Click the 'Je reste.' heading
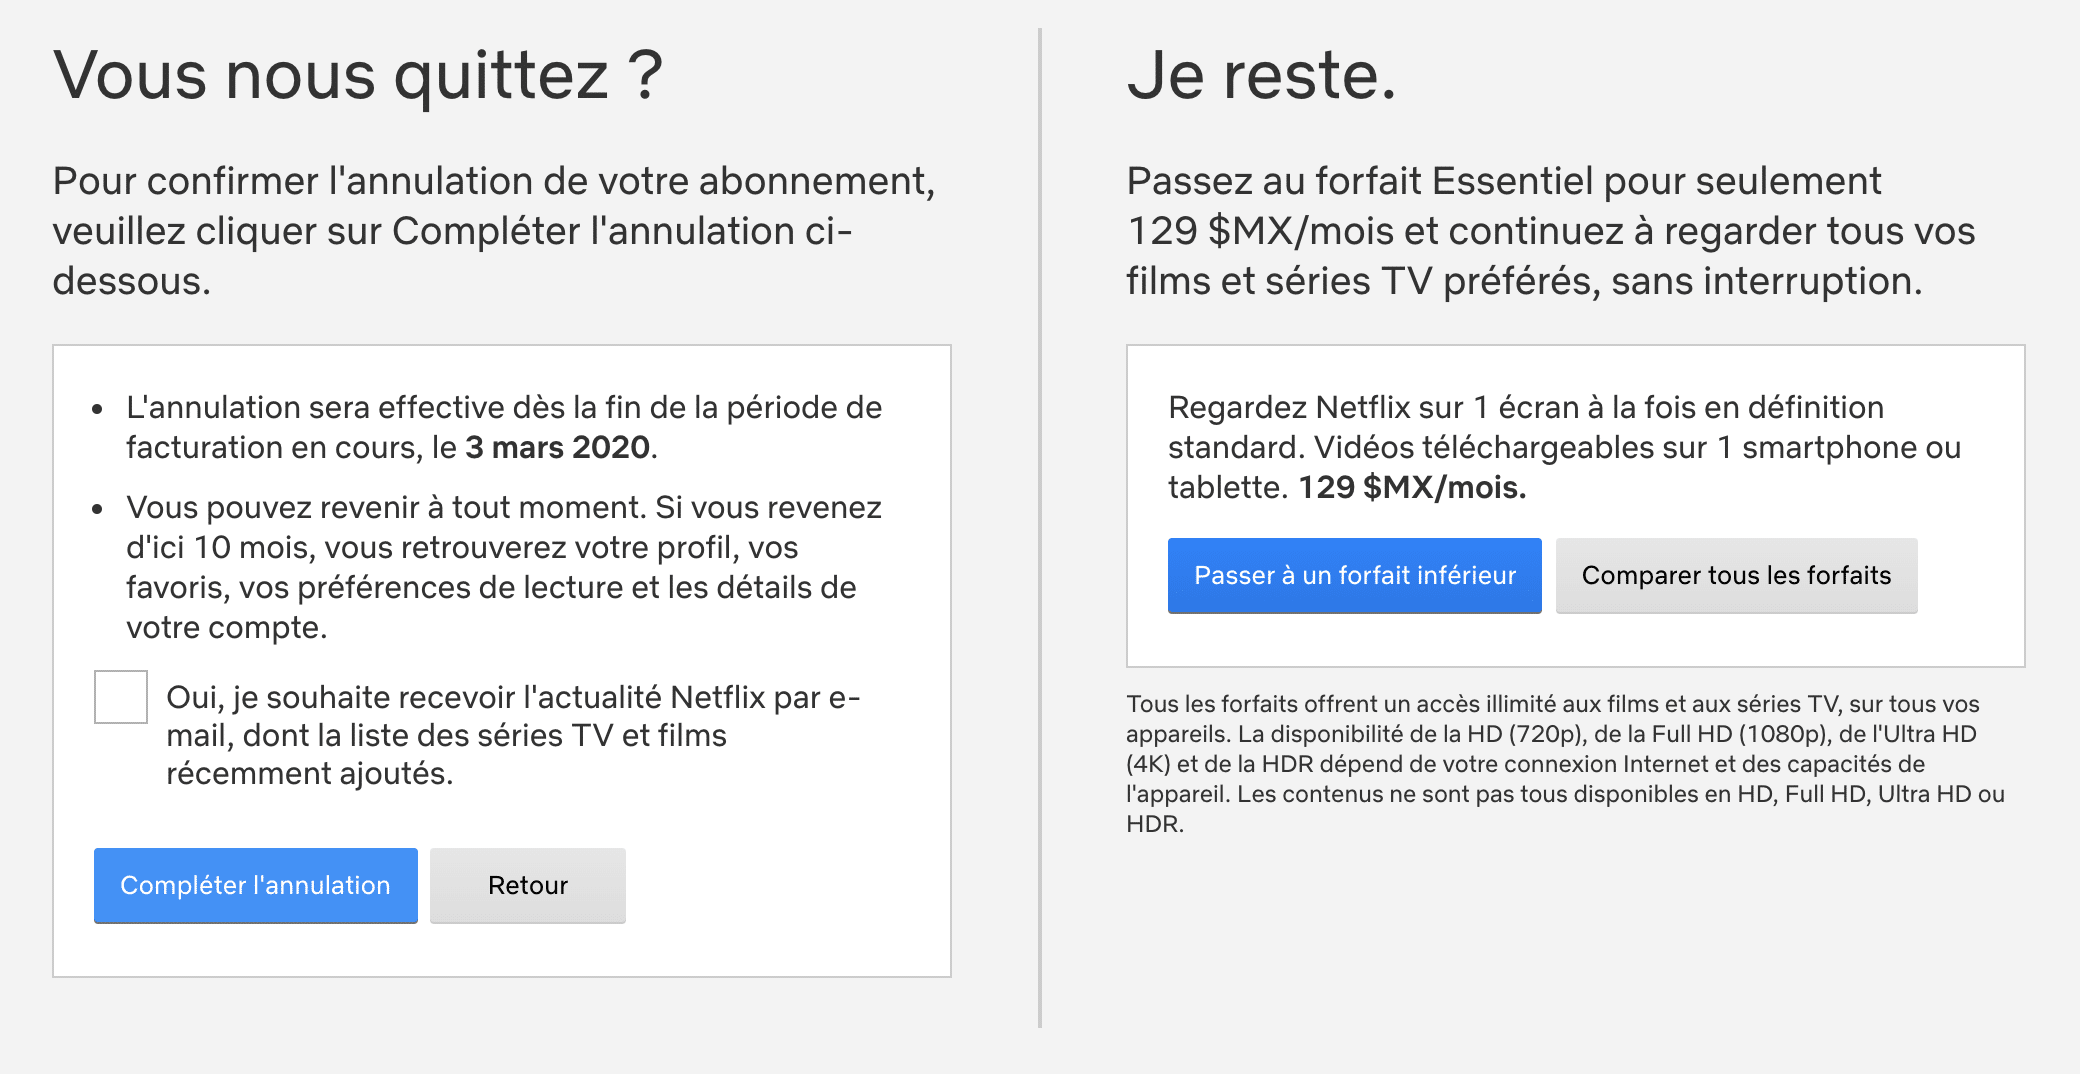The image size is (2080, 1074). [1261, 75]
